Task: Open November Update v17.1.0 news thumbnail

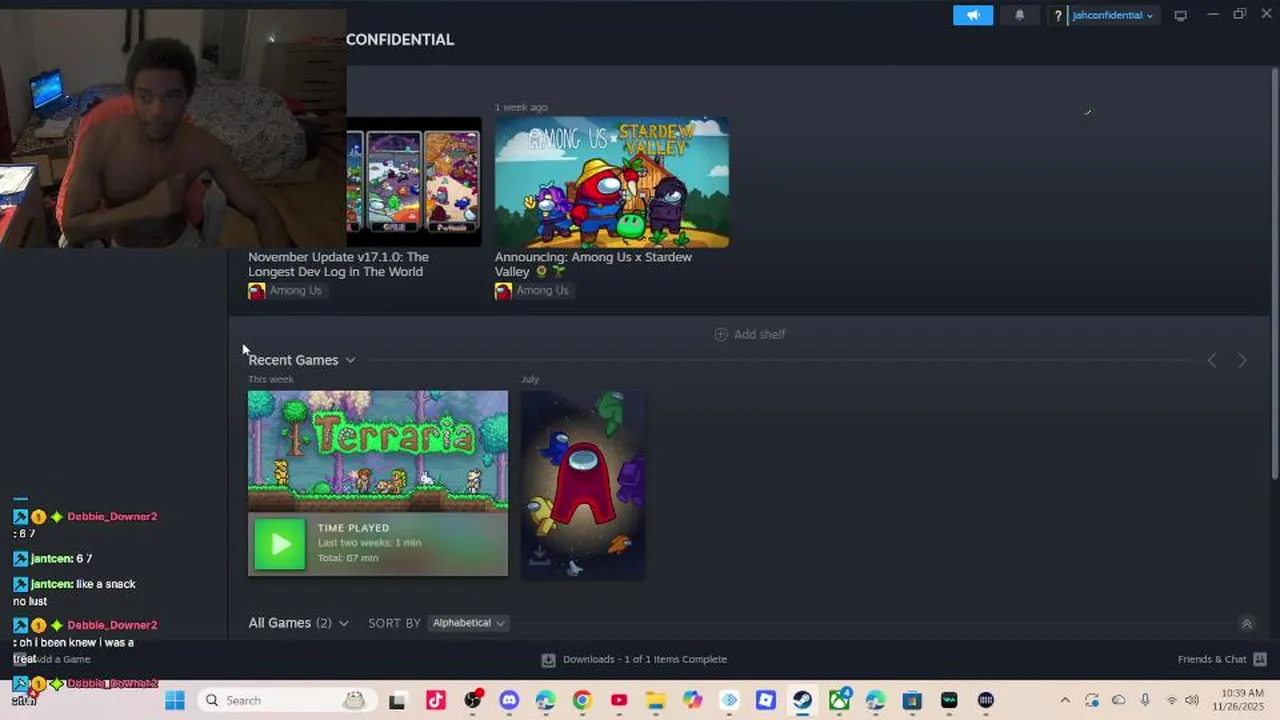Action: pos(414,182)
